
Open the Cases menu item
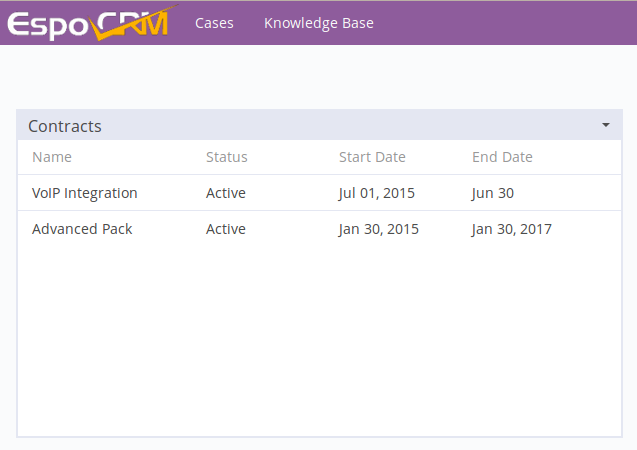214,23
